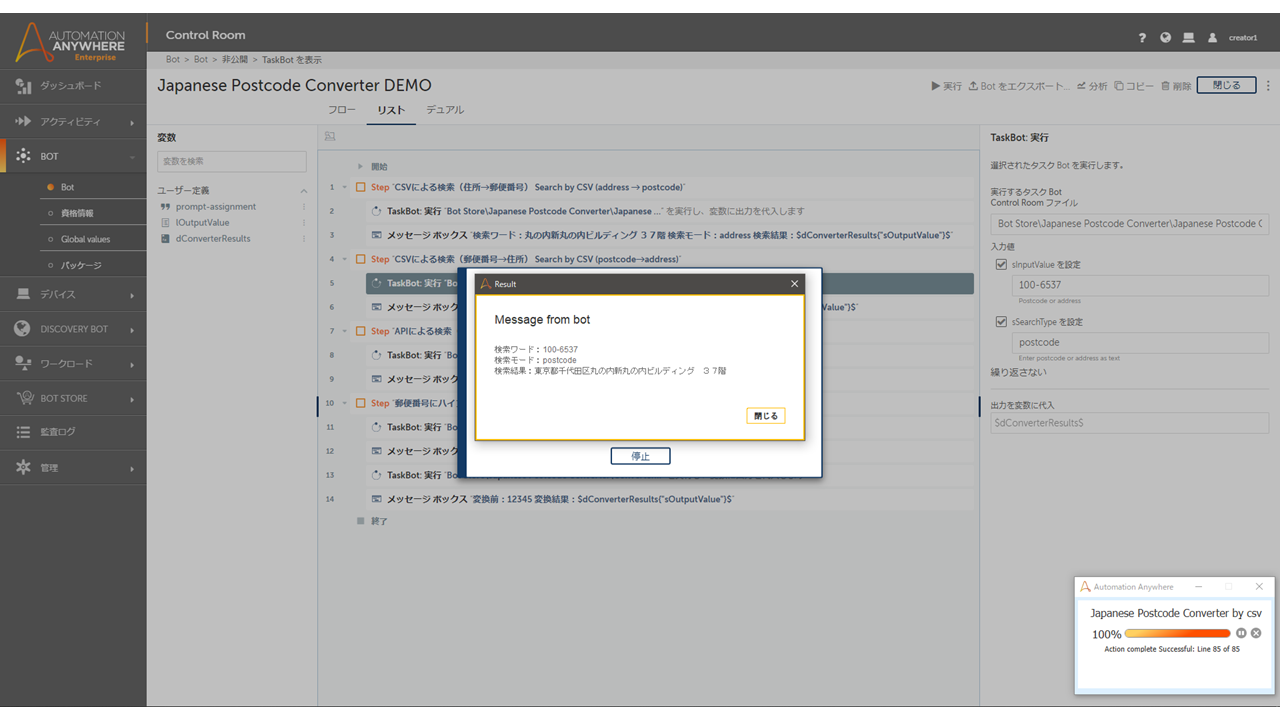Select the 終了 end marker
1280x720 pixels.
coord(372,521)
